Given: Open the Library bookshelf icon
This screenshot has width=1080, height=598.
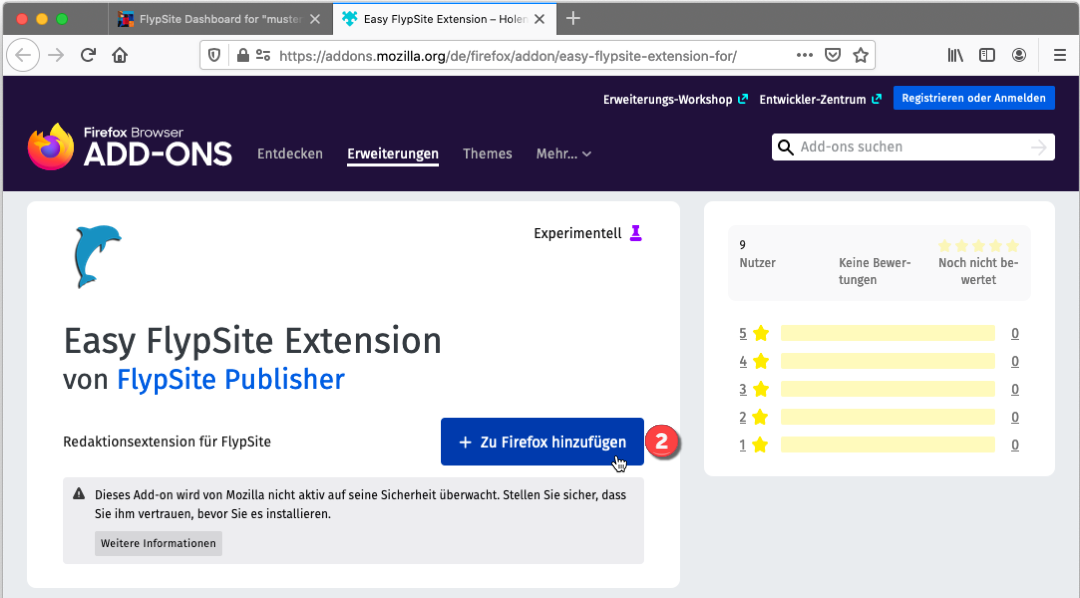Looking at the screenshot, I should tap(955, 55).
